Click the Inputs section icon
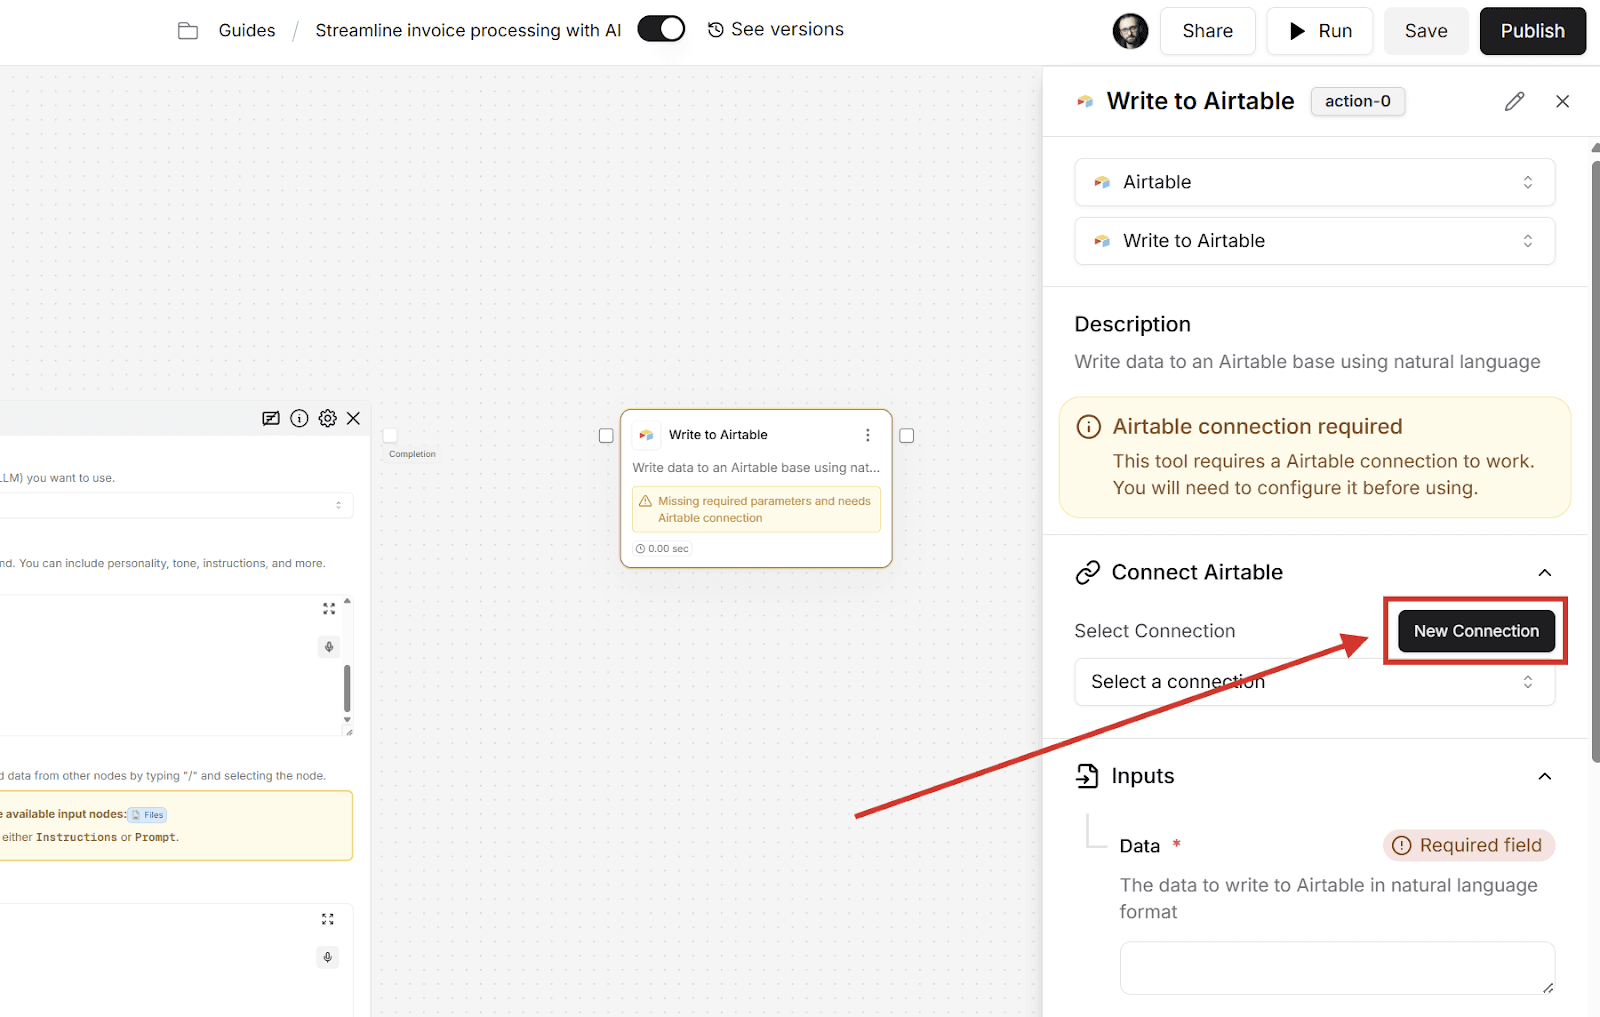1600x1017 pixels. pyautogui.click(x=1087, y=776)
